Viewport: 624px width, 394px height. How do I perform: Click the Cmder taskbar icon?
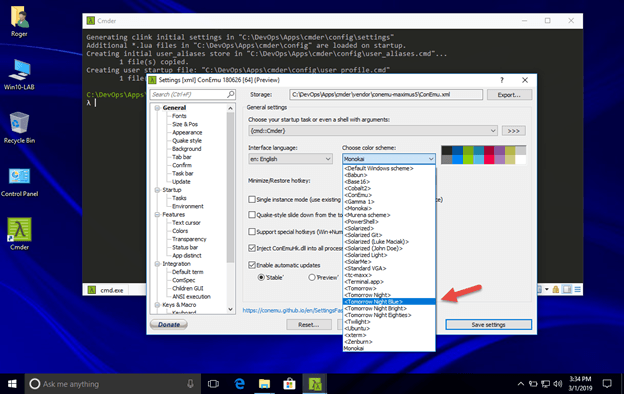point(315,384)
